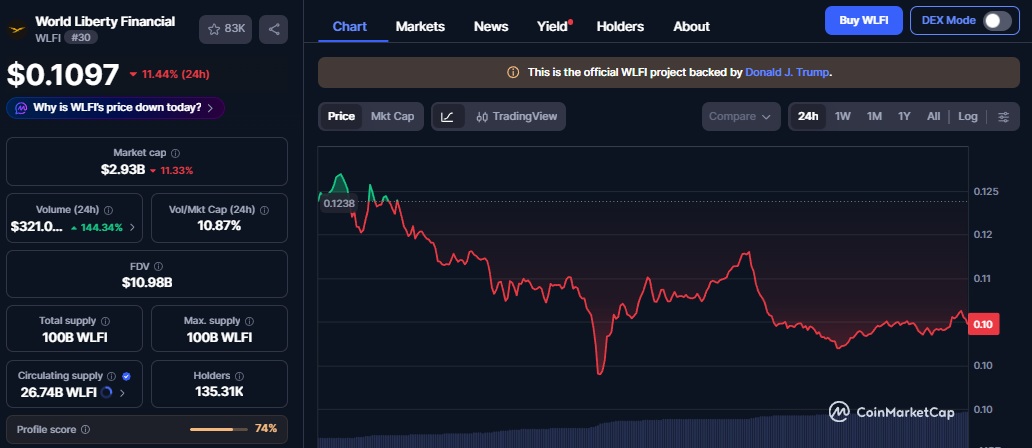This screenshot has height=448, width=1032.
Task: Open chart settings sliders icon
Action: point(1003,116)
